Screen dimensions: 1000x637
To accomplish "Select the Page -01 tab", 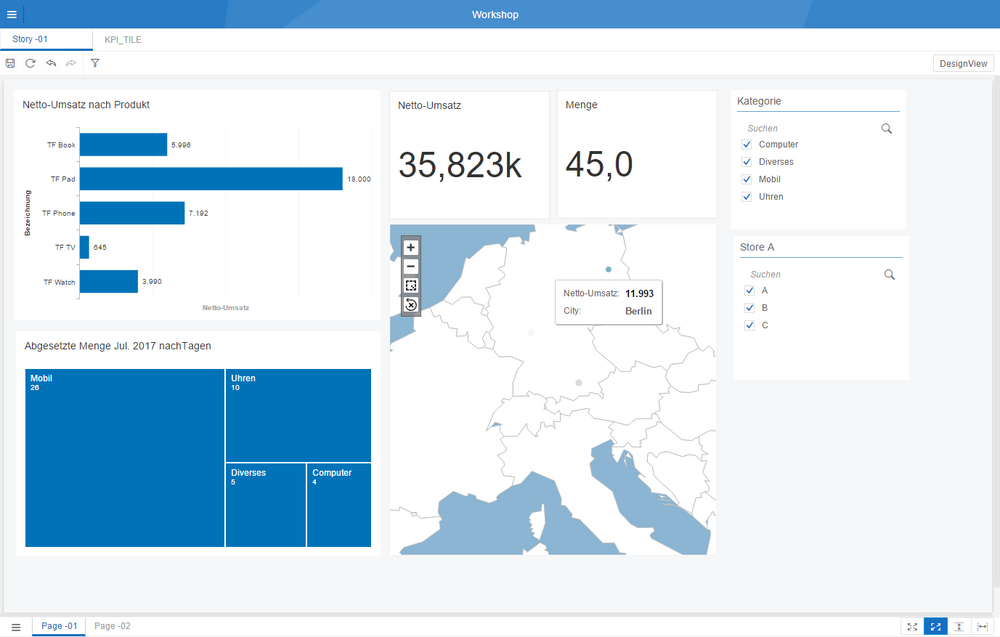I will pyautogui.click(x=59, y=626).
